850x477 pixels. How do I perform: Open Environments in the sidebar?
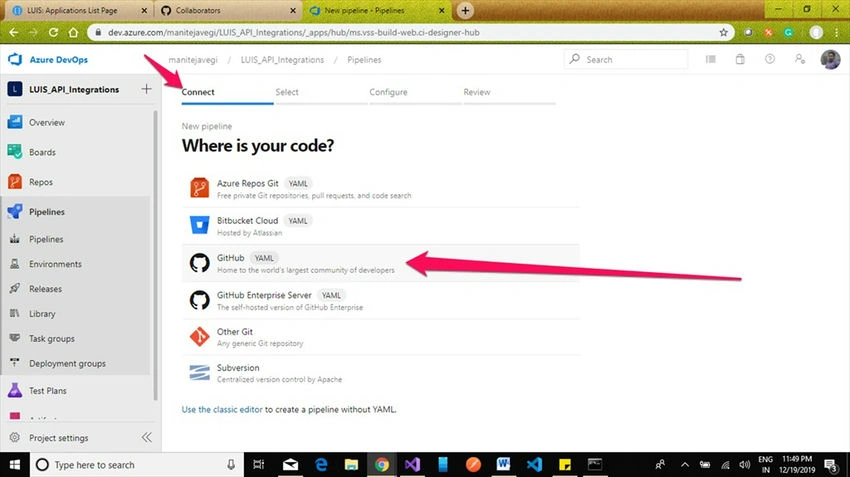coord(55,264)
